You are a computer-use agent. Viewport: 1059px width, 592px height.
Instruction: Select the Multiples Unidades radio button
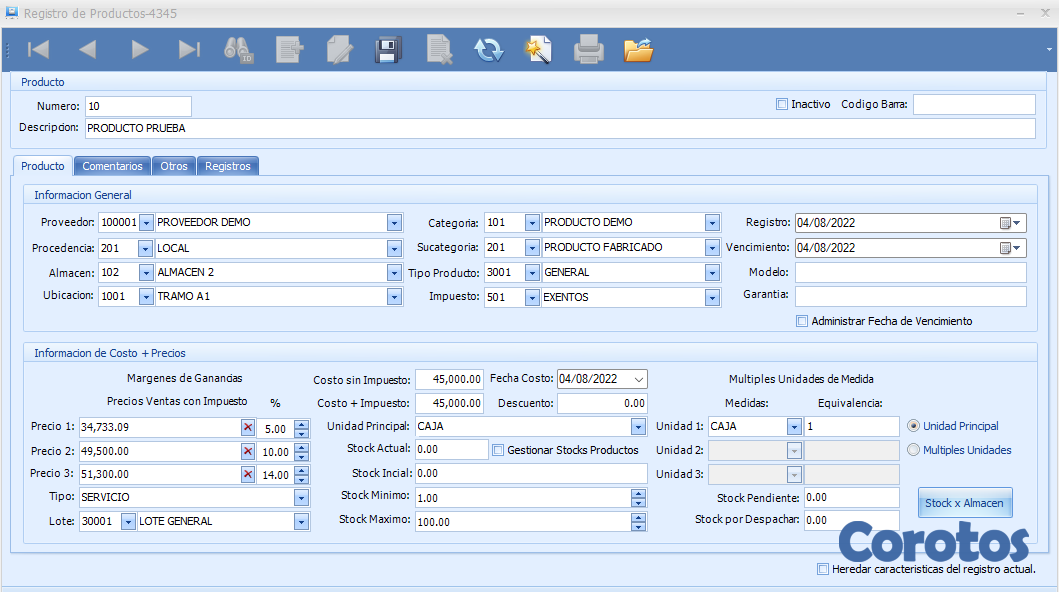click(913, 450)
